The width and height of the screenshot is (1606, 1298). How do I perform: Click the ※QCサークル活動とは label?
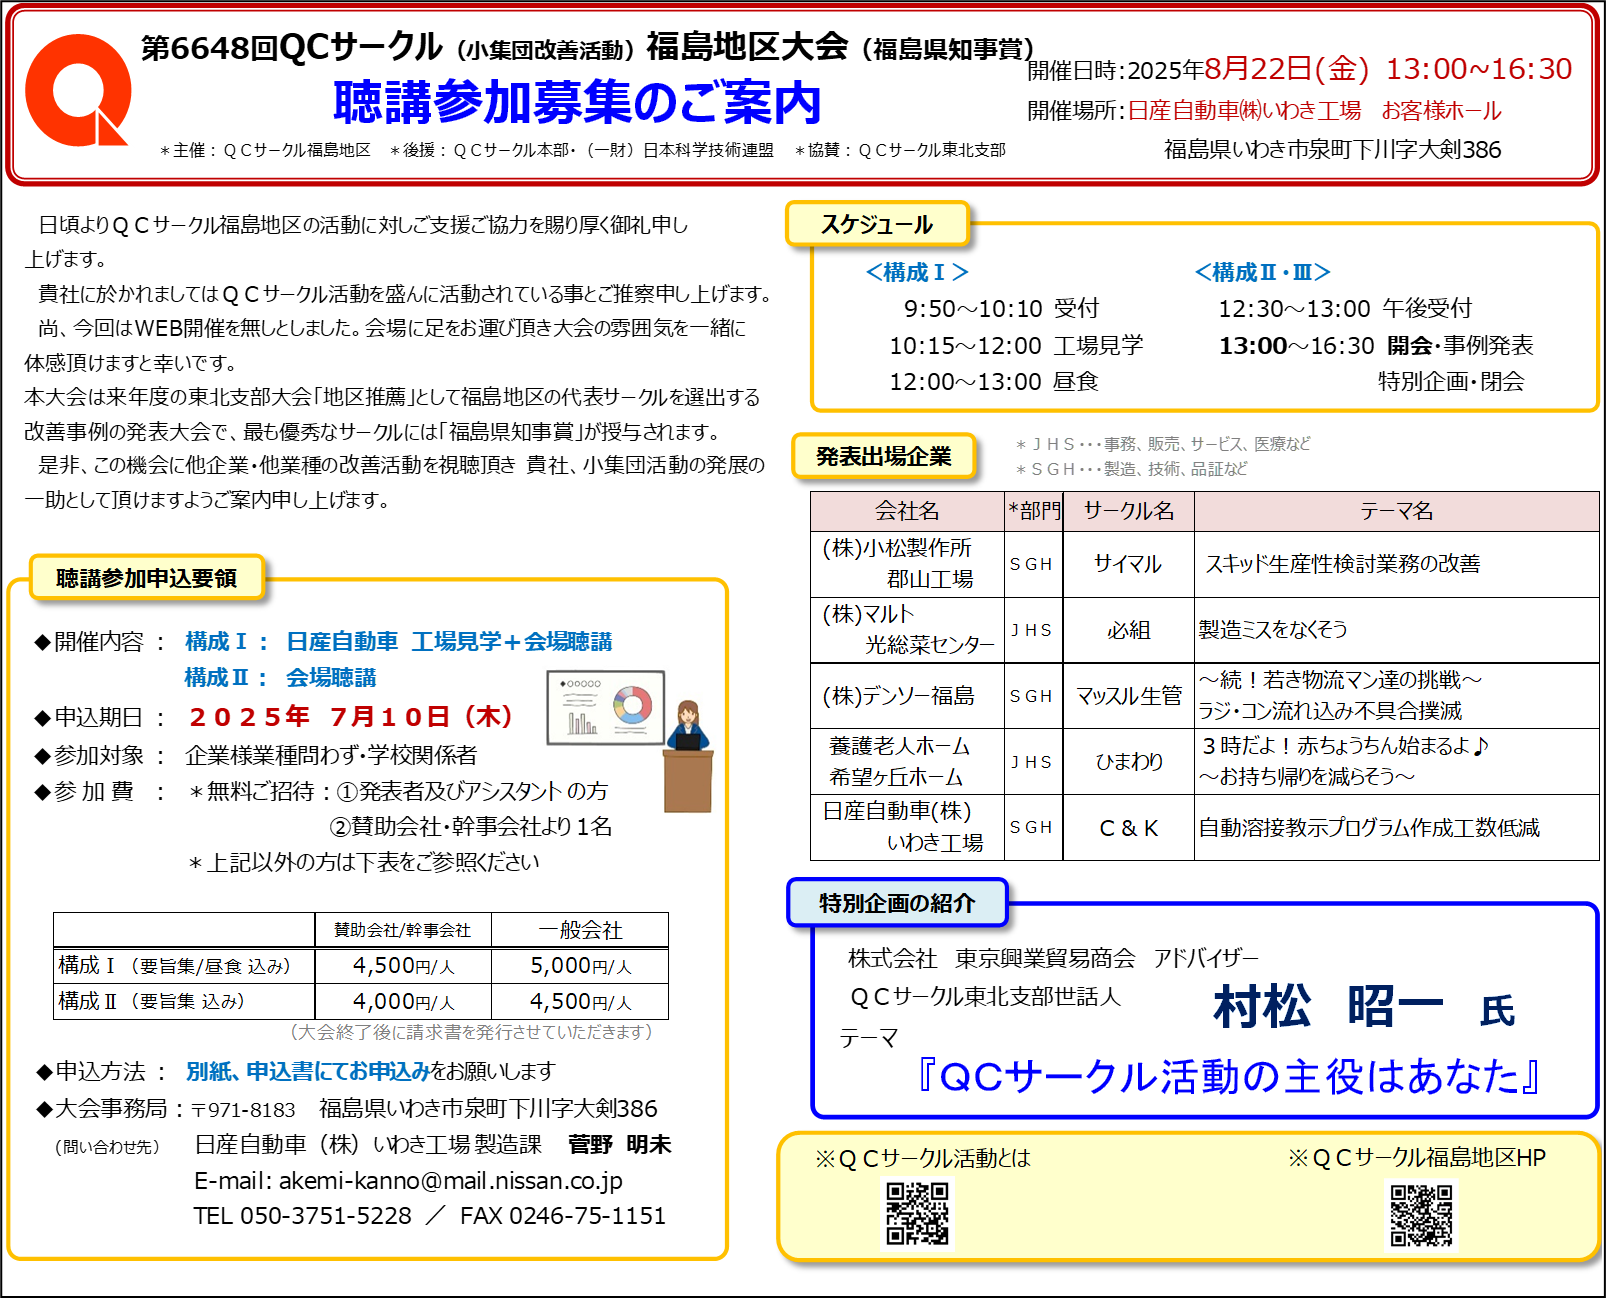point(922,1158)
